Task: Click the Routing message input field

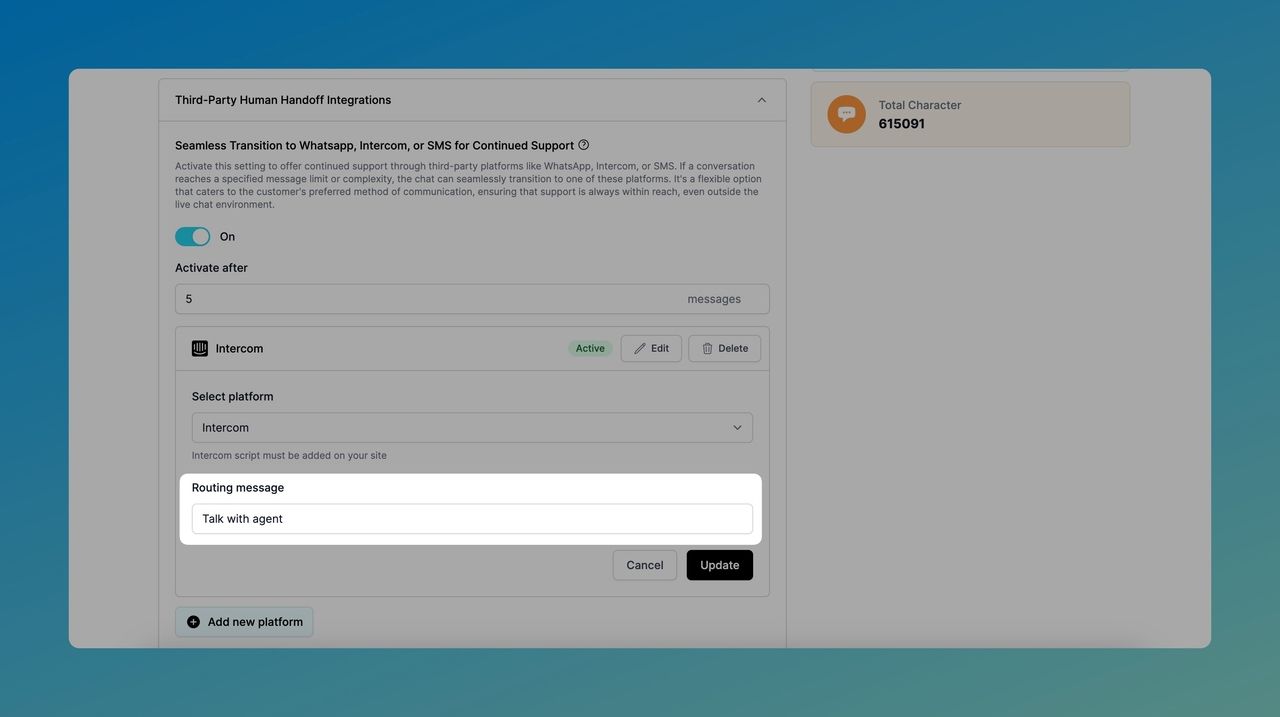Action: pyautogui.click(x=472, y=519)
